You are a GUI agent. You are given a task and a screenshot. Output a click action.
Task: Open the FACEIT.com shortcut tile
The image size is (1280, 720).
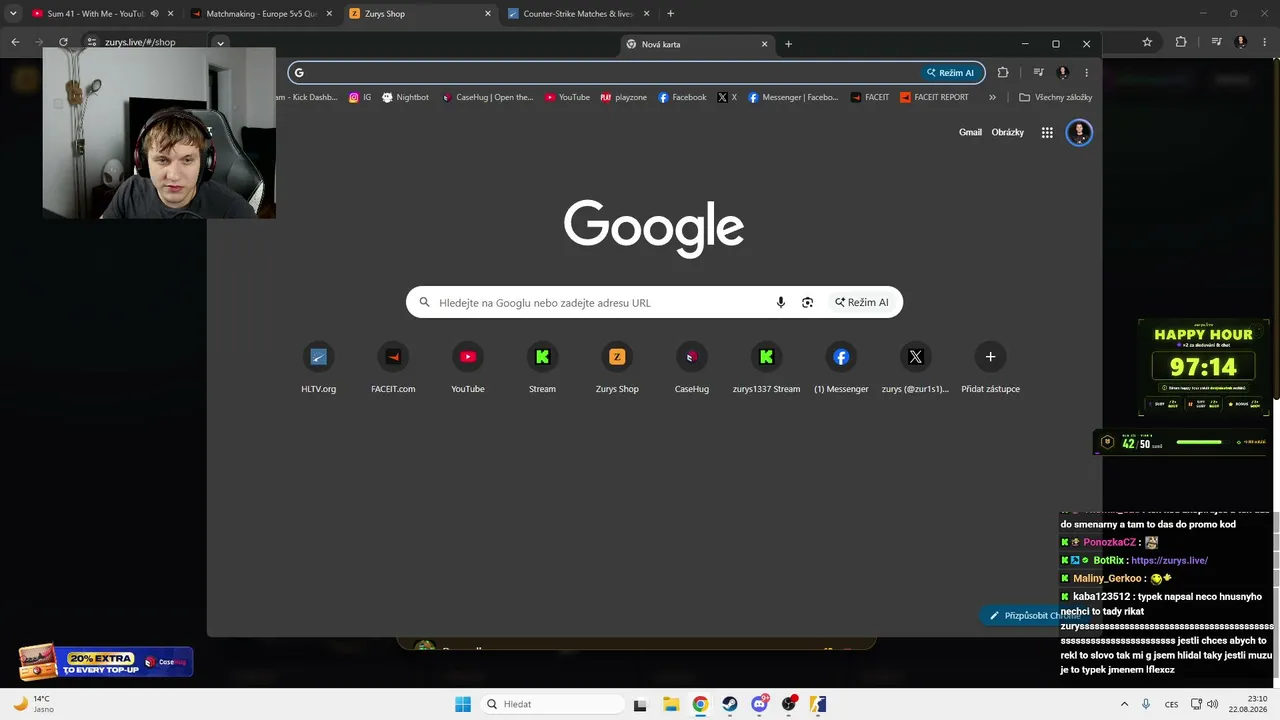pyautogui.click(x=393, y=368)
